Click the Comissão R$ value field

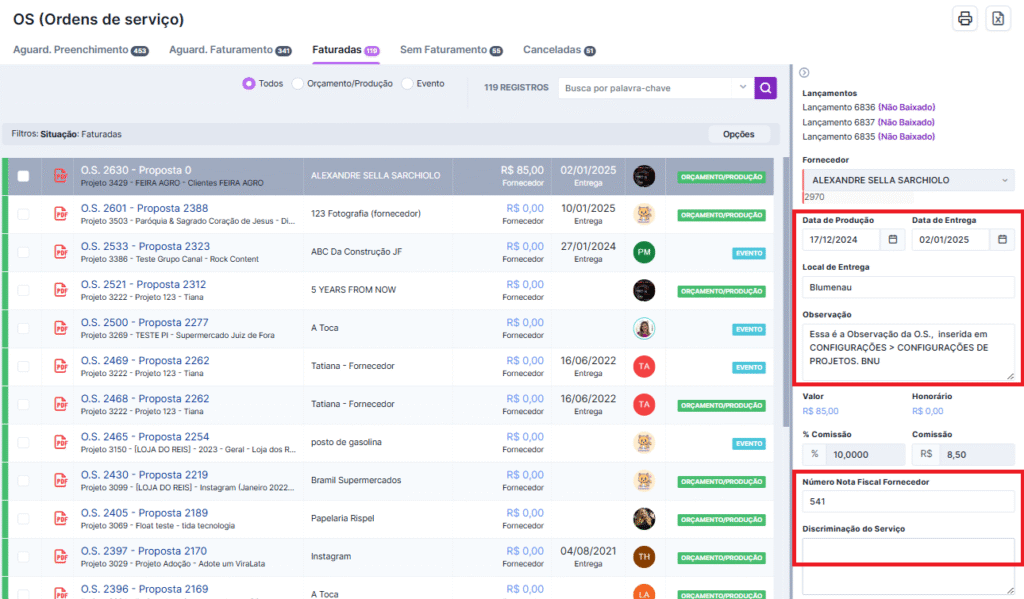(x=977, y=455)
